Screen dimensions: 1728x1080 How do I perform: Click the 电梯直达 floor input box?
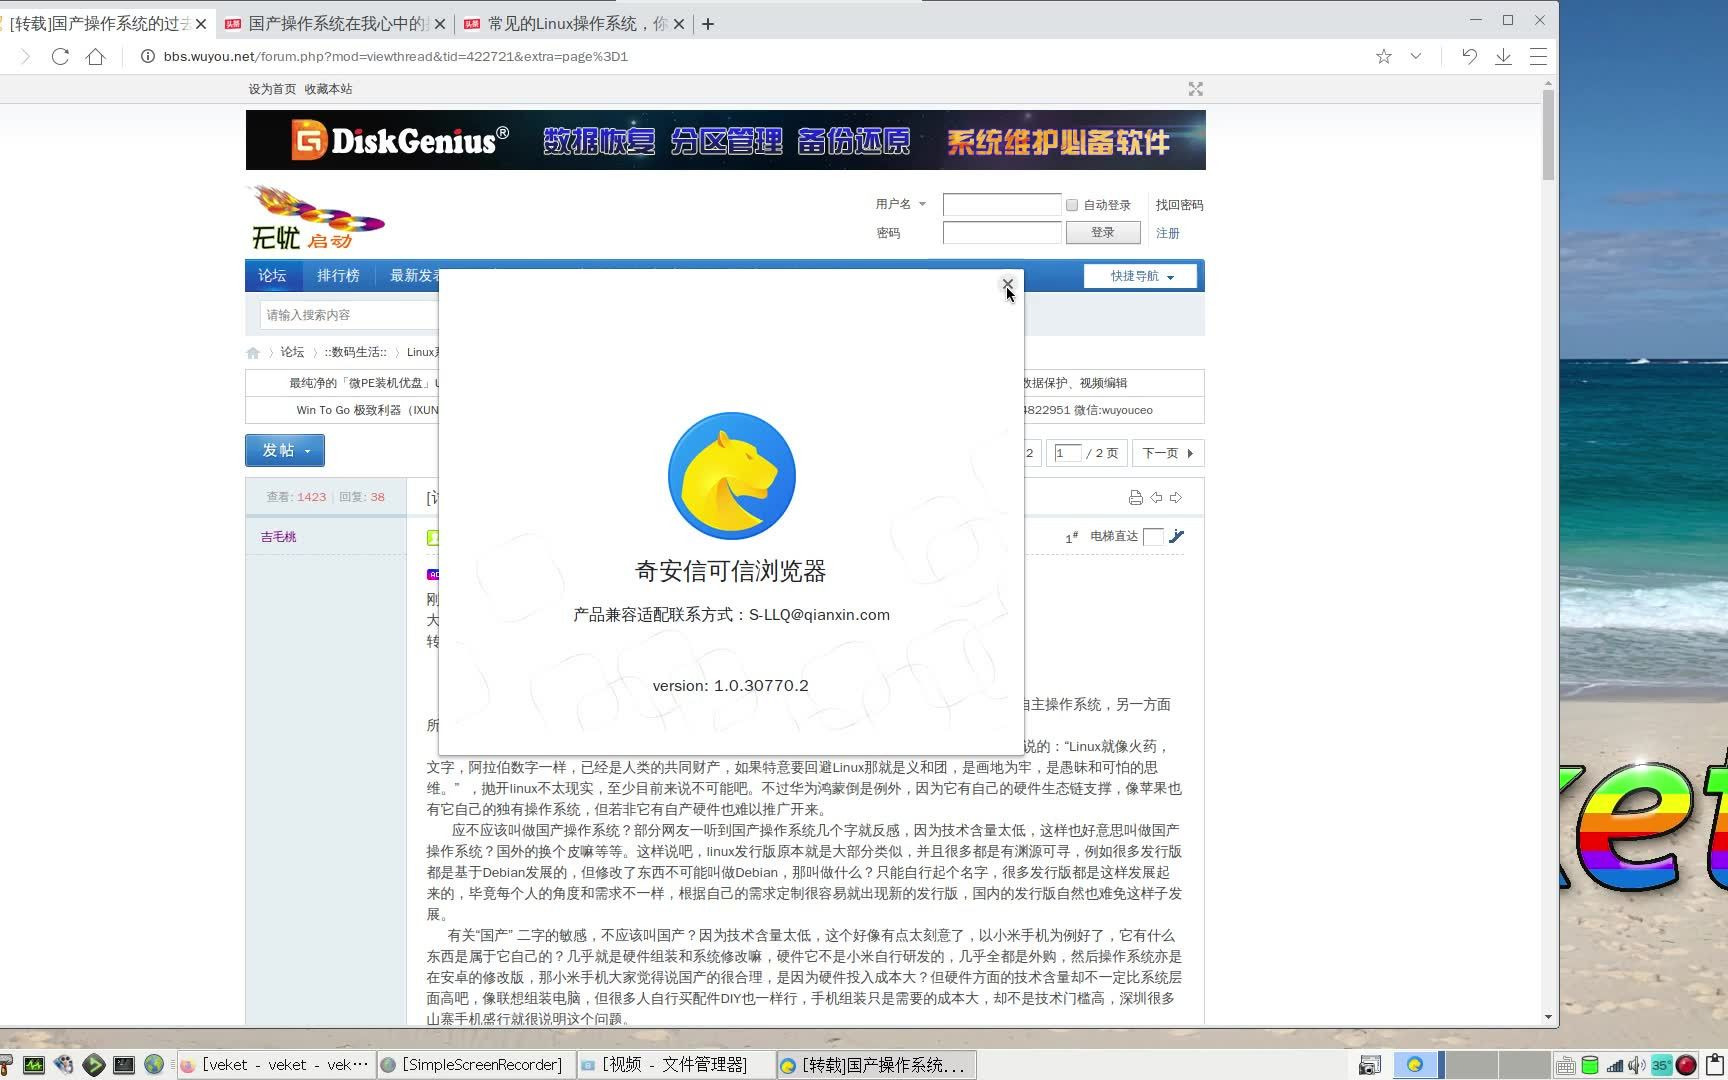point(1153,537)
